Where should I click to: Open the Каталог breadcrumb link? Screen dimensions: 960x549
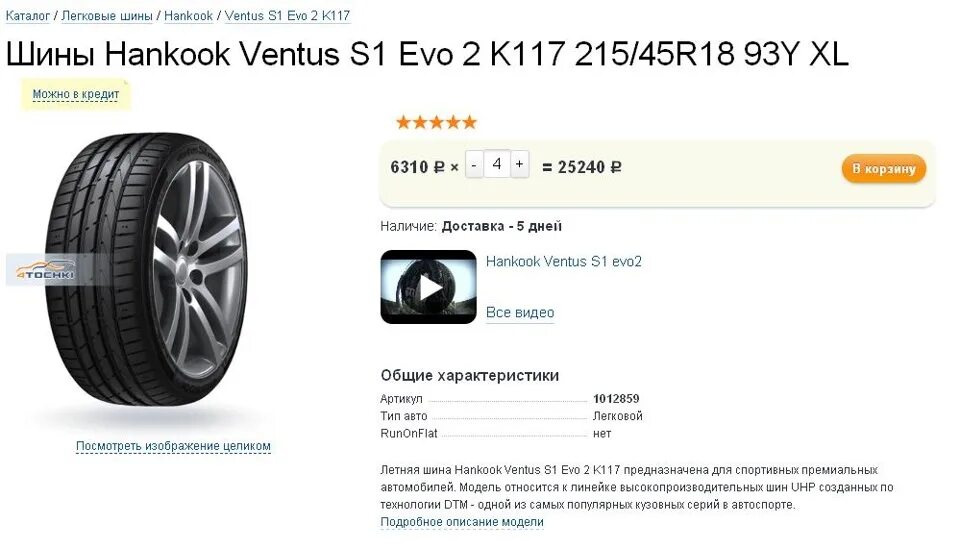coord(28,16)
